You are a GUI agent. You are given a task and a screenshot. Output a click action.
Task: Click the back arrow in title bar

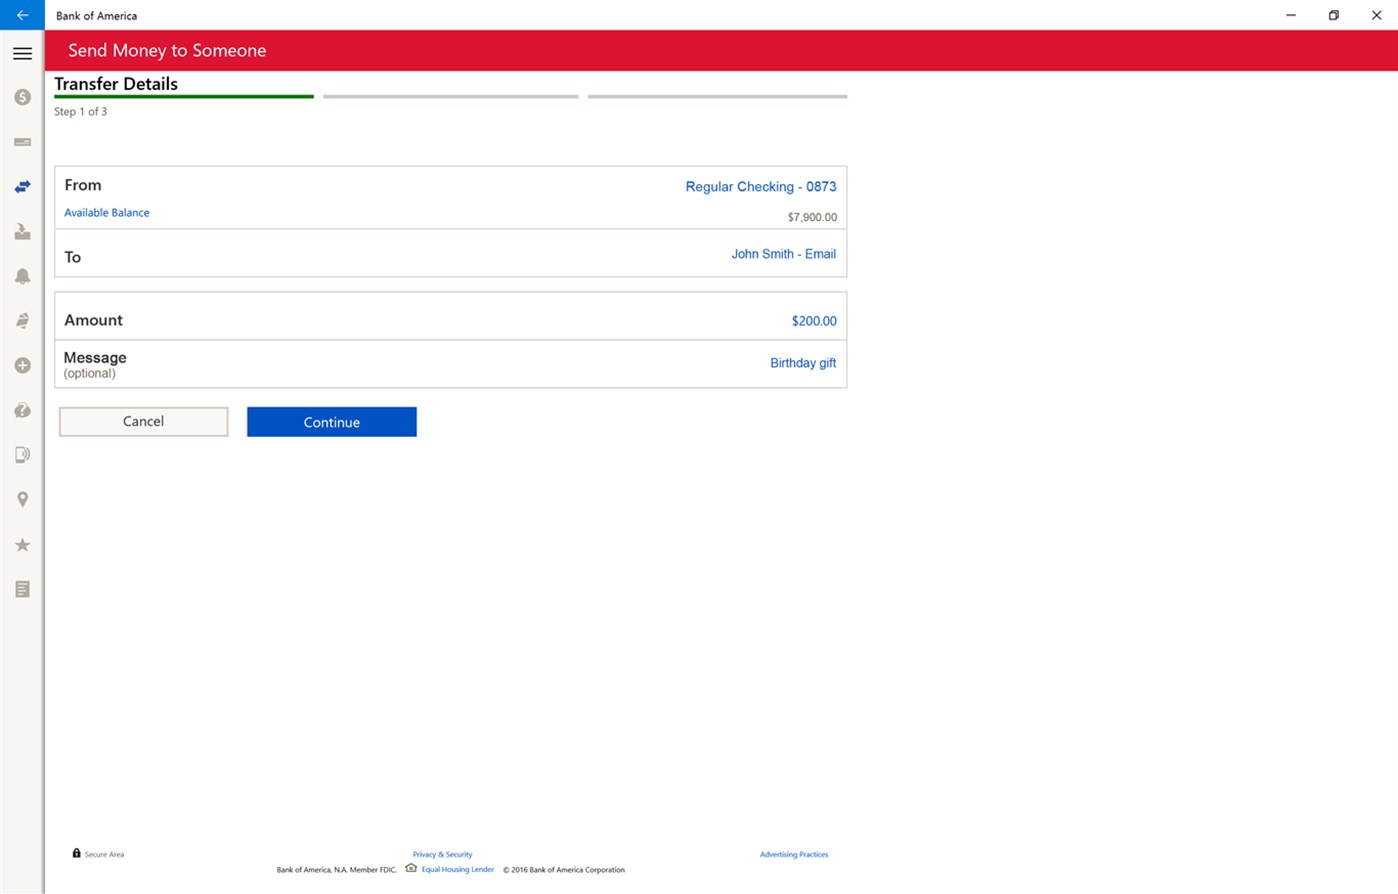(x=22, y=15)
